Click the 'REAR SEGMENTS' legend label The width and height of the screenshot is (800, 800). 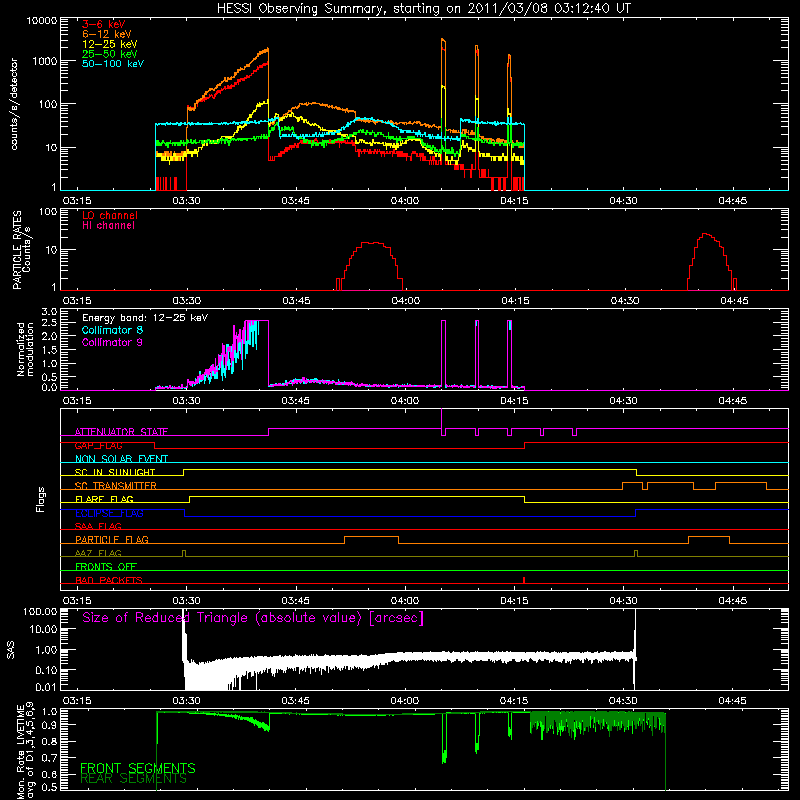[134, 779]
